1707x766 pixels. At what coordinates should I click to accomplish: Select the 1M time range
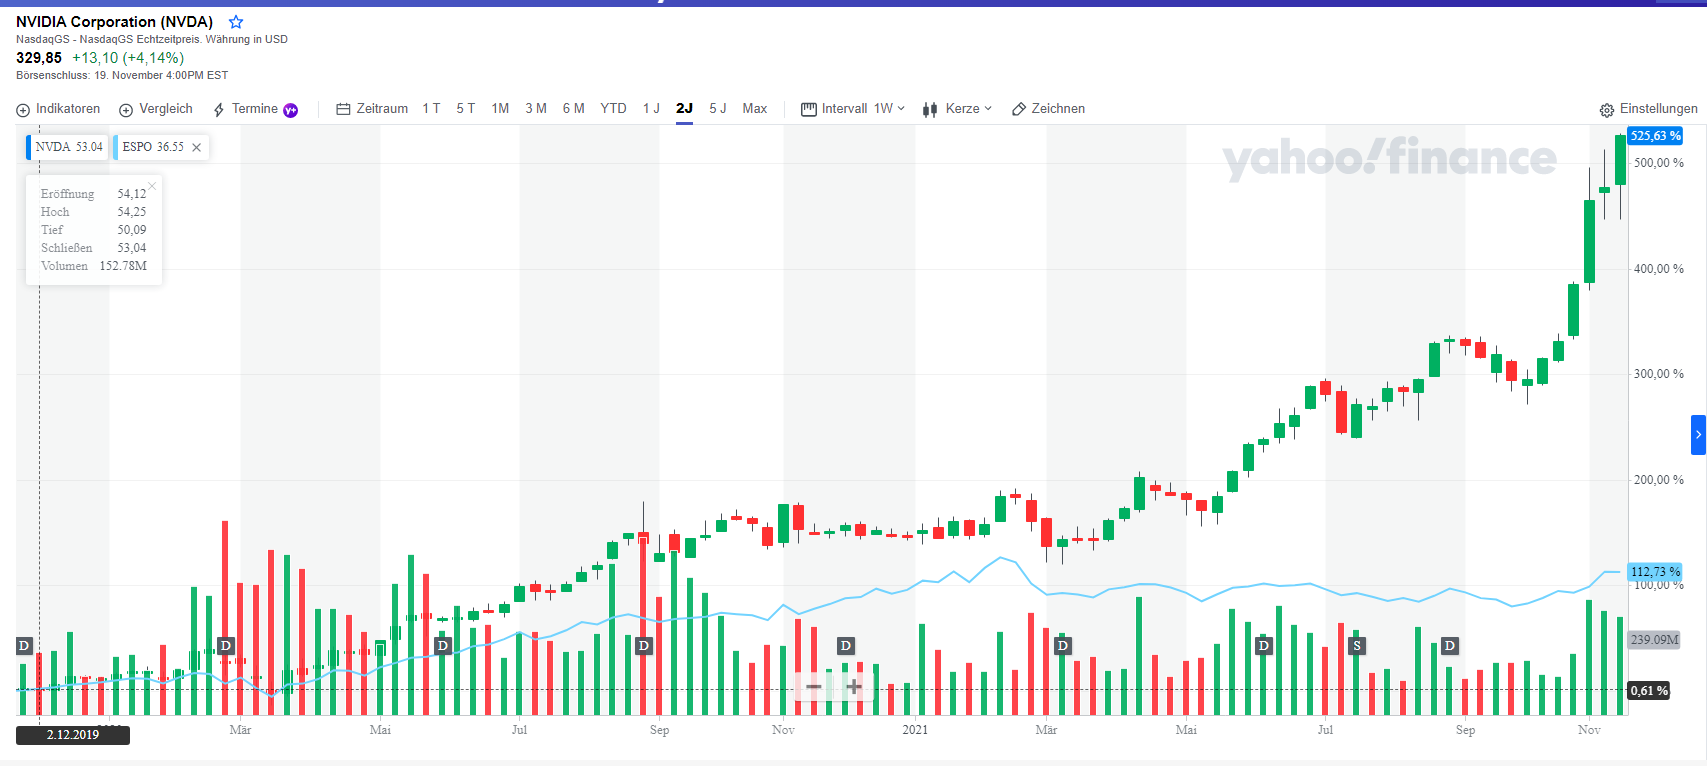coord(501,109)
